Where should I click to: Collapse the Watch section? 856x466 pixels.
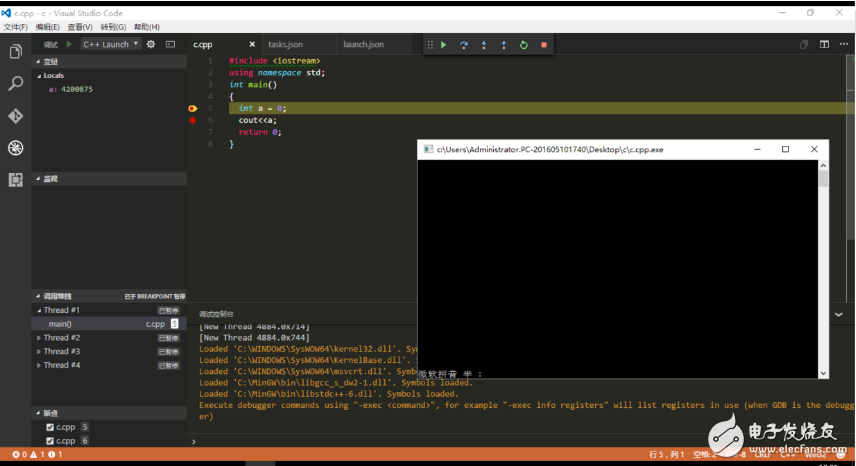tap(109, 178)
